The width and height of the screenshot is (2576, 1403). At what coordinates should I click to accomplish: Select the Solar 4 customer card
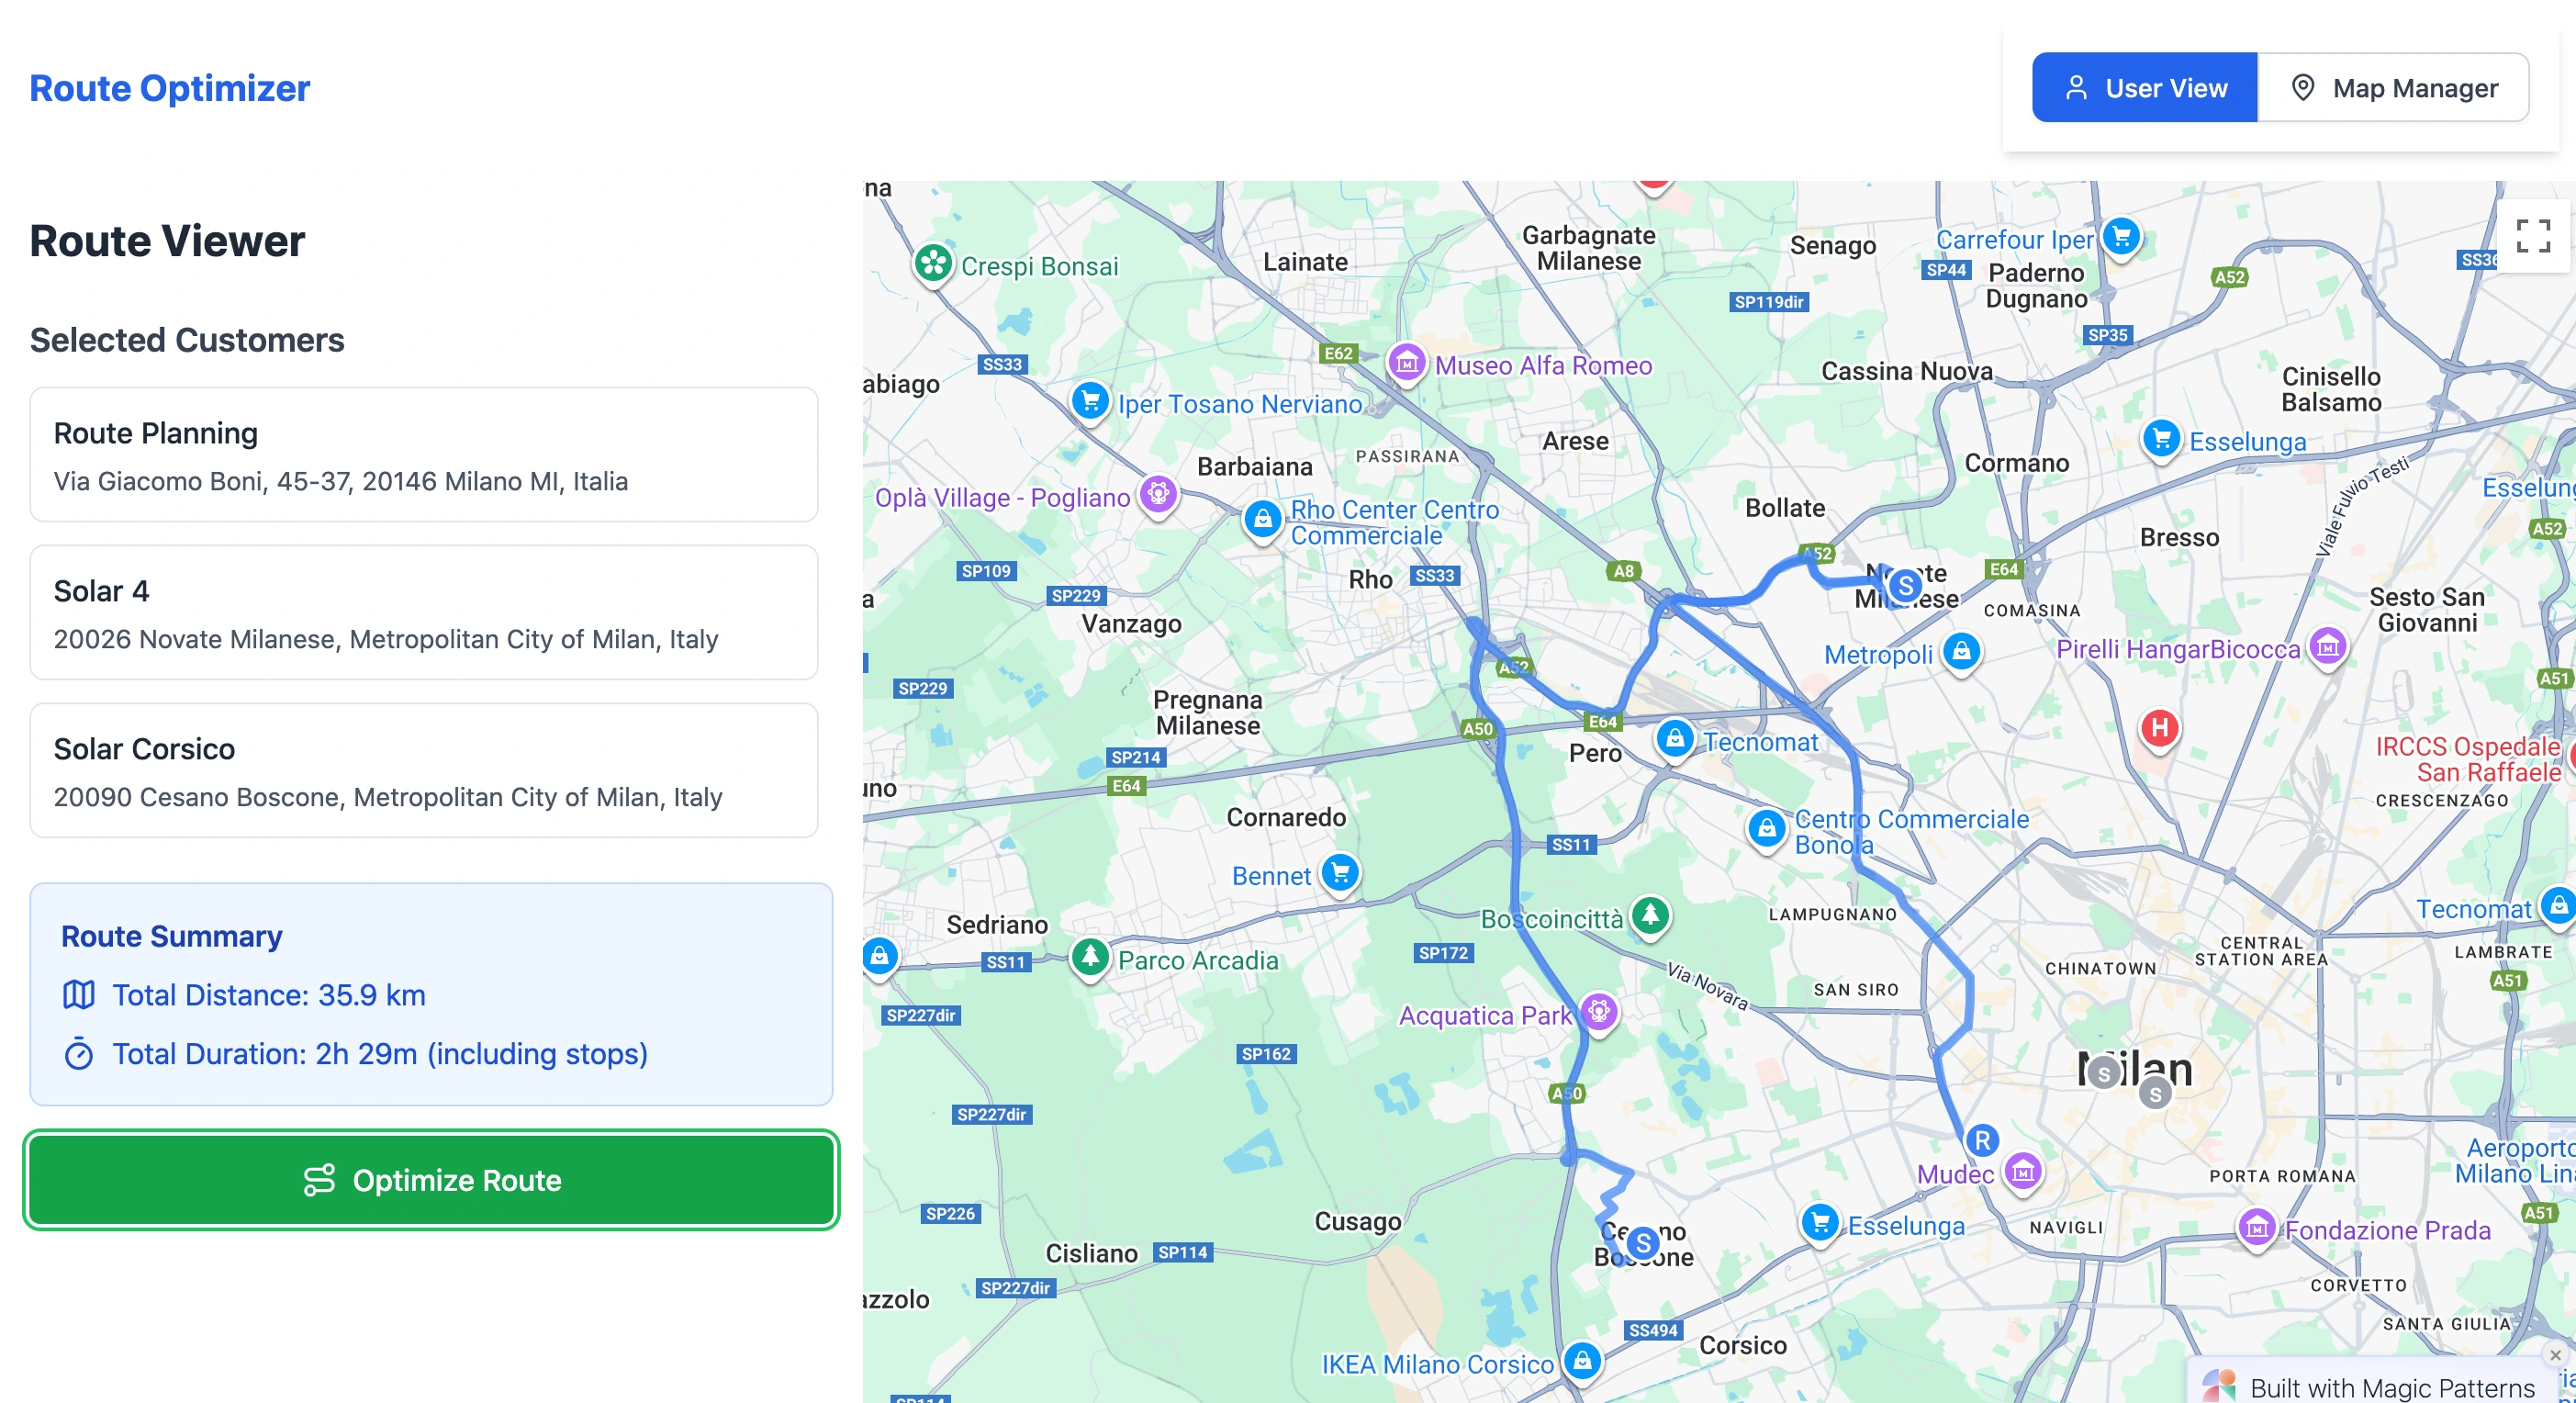pyautogui.click(x=424, y=613)
